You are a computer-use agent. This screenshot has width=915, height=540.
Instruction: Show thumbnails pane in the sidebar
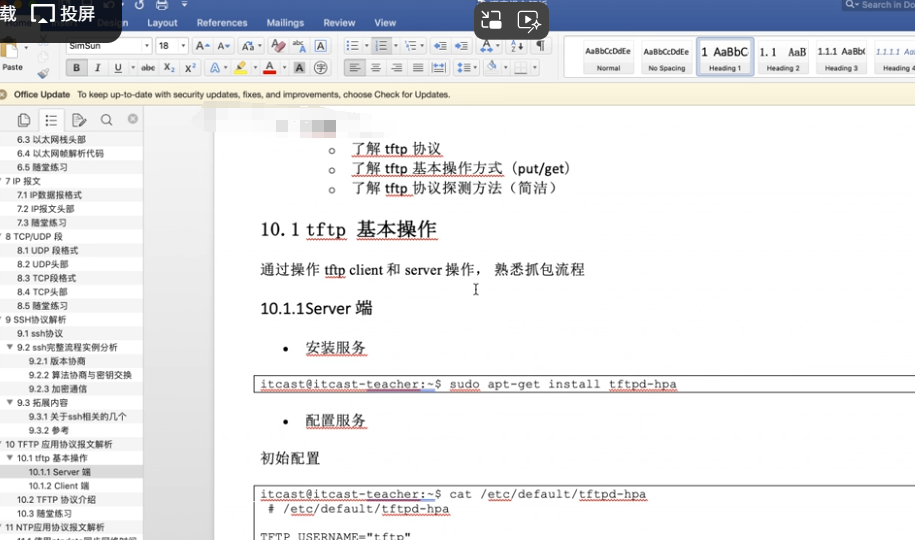pyautogui.click(x=24, y=120)
